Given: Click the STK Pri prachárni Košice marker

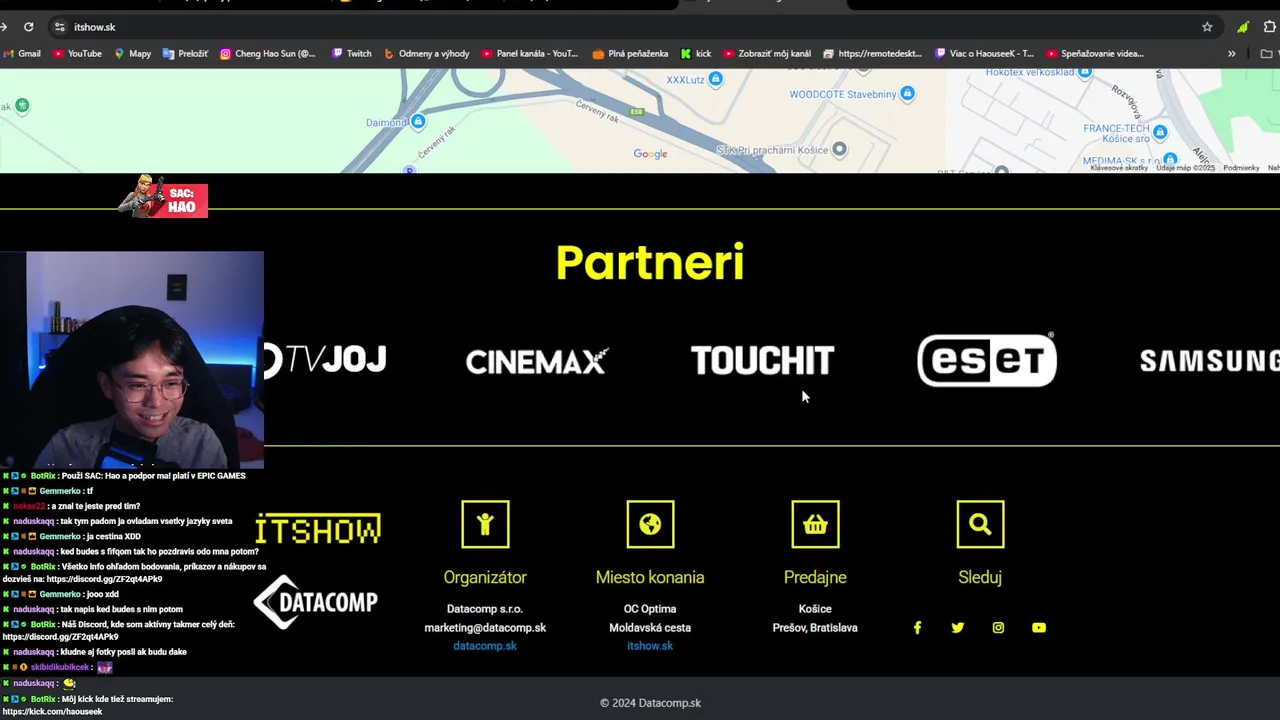Looking at the screenshot, I should click(x=840, y=149).
